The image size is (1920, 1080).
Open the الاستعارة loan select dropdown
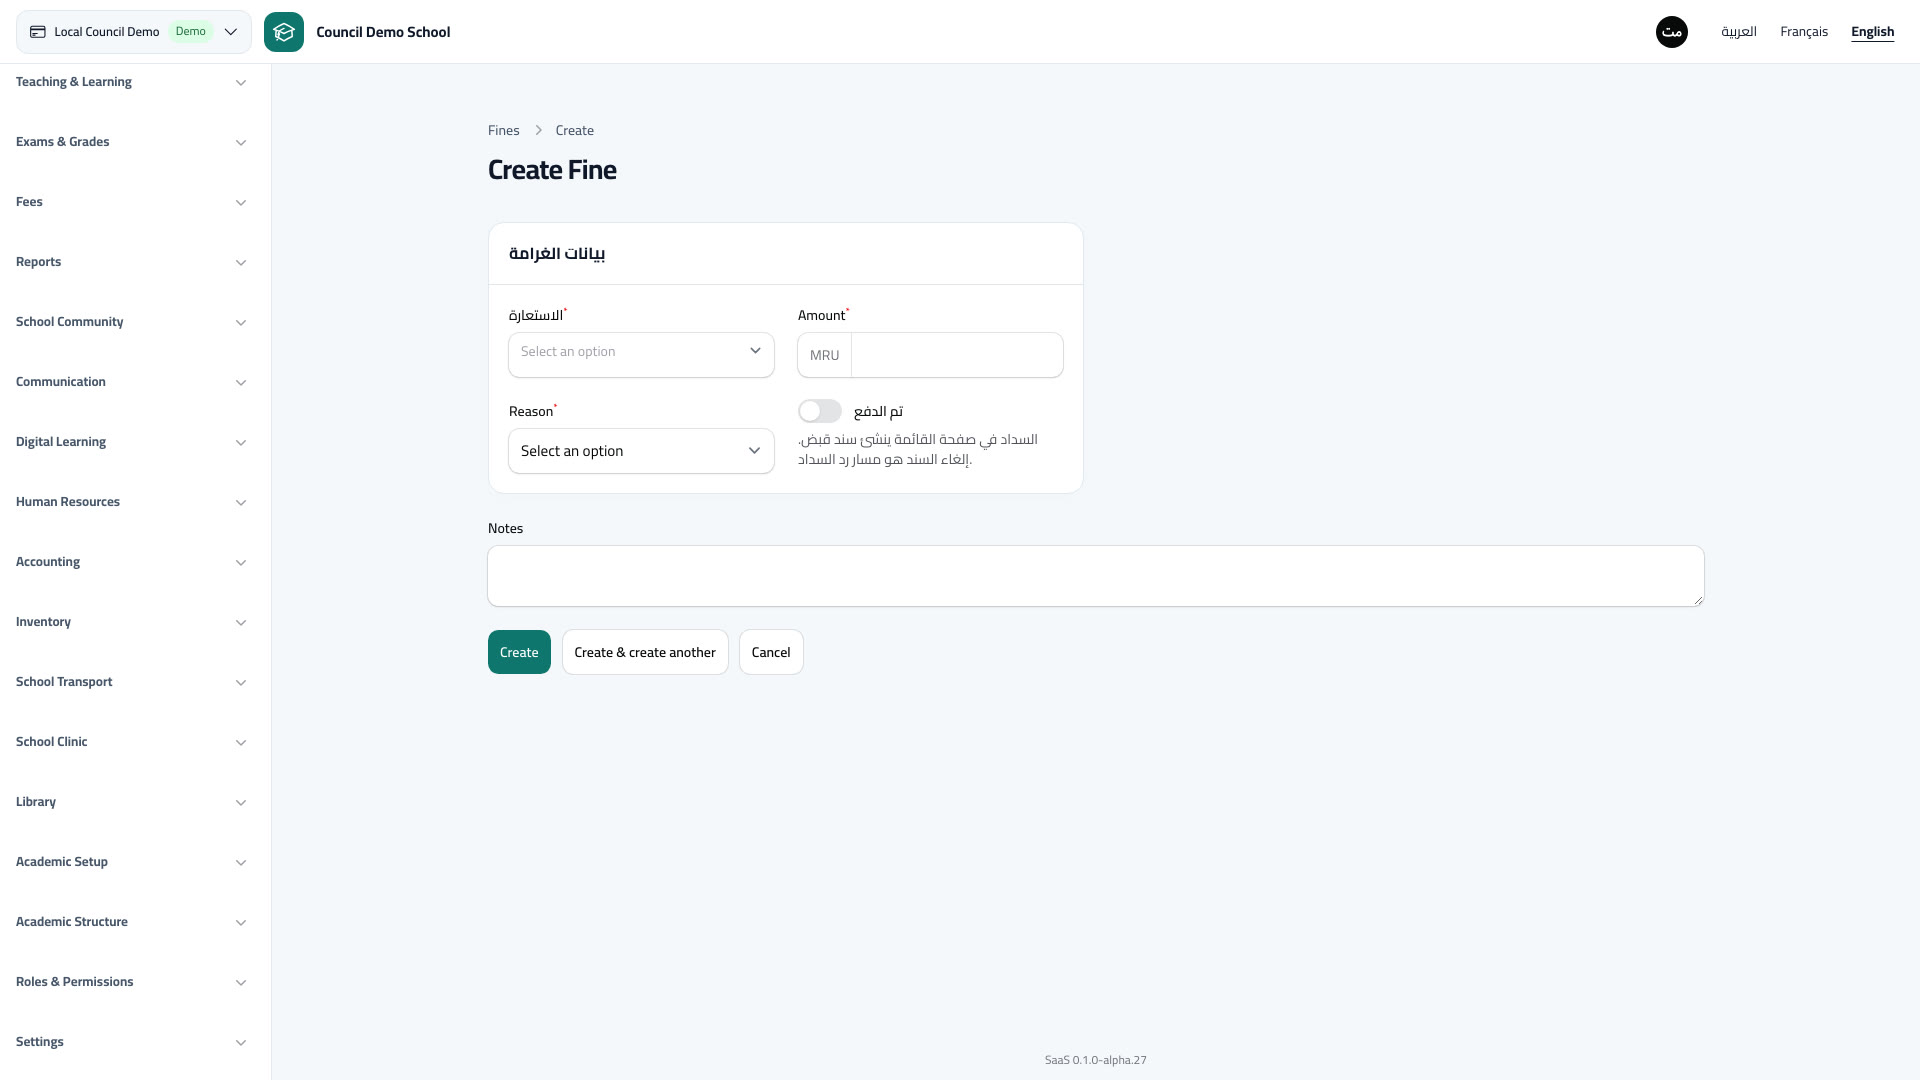(x=641, y=355)
